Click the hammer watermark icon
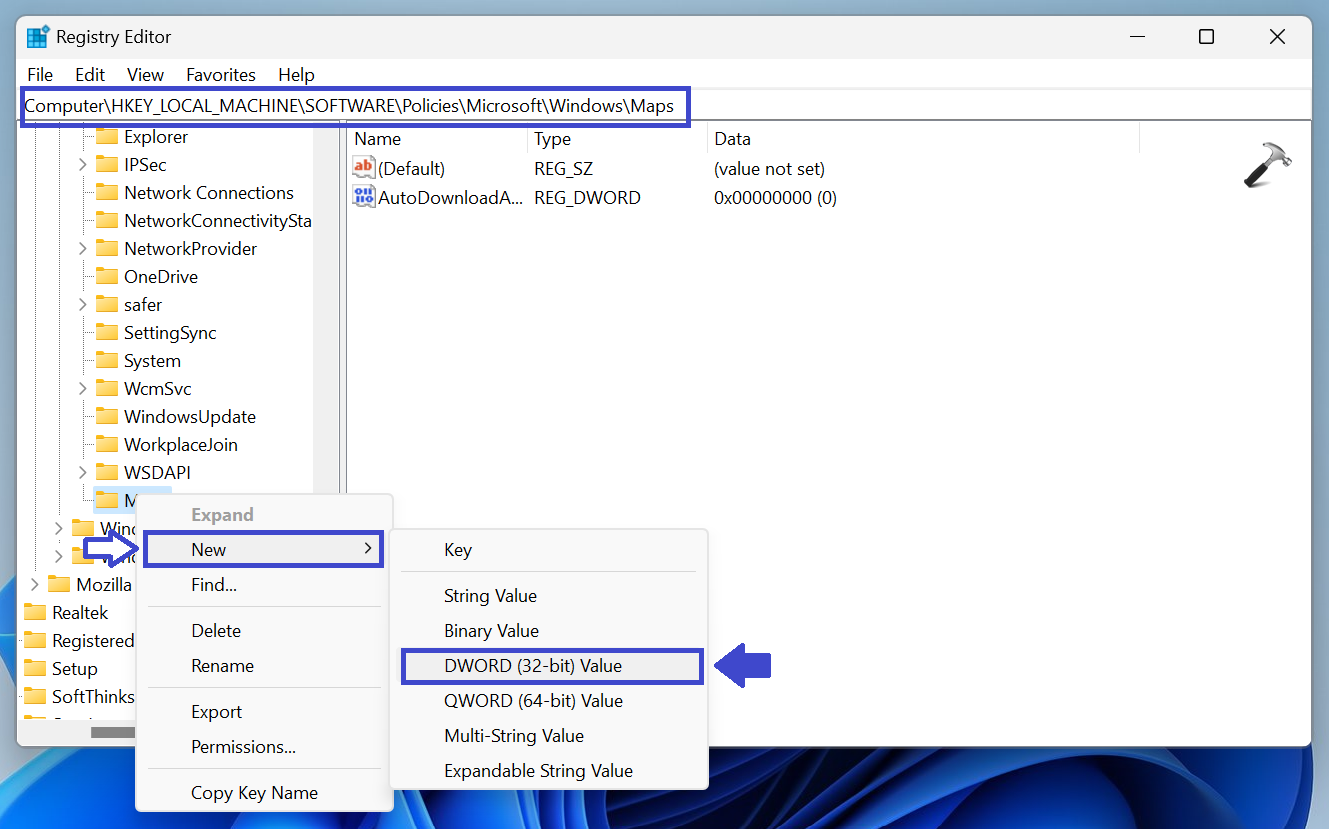This screenshot has height=829, width=1329. 1267,165
